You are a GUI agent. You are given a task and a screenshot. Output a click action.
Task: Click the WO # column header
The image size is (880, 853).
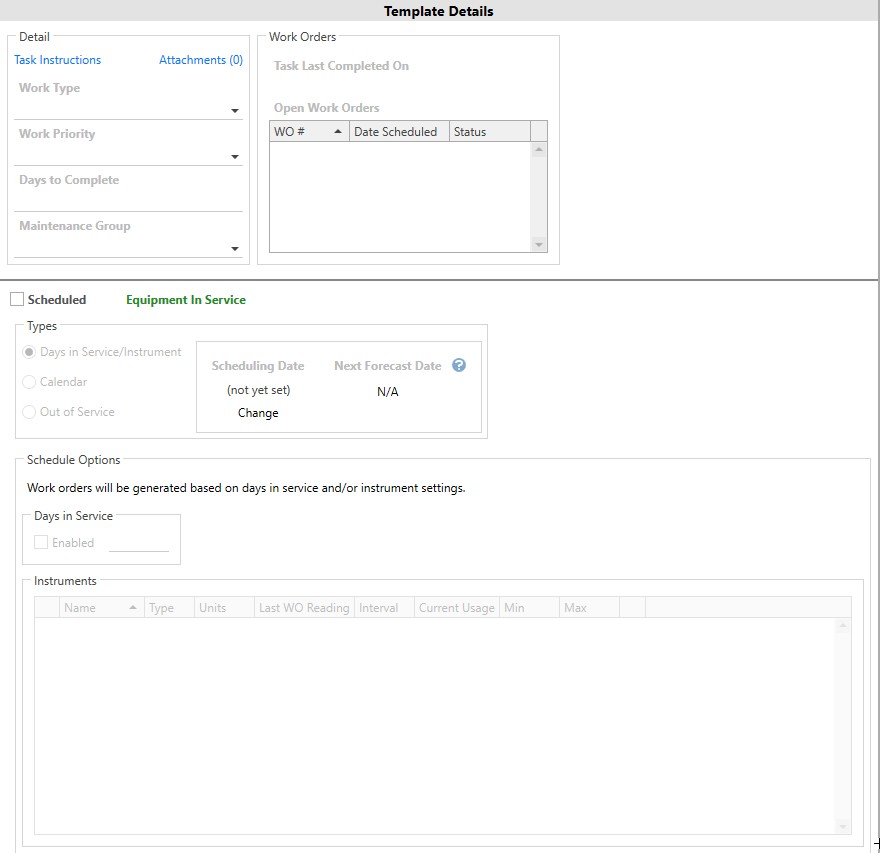click(309, 131)
